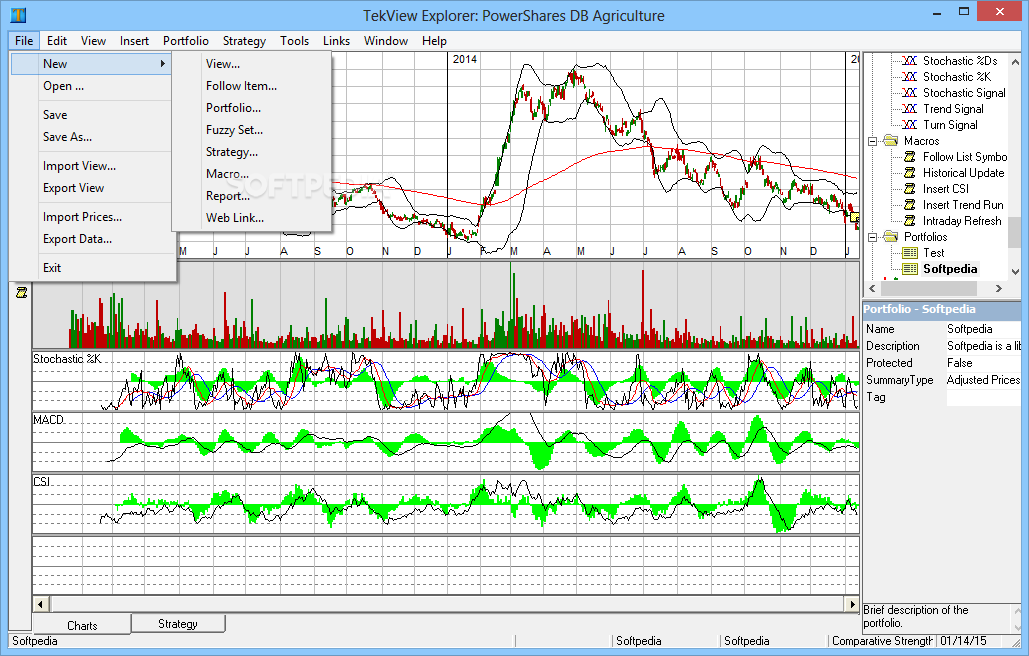Click the macro scroll icon left of volume chart
This screenshot has width=1029, height=656.
click(x=22, y=293)
